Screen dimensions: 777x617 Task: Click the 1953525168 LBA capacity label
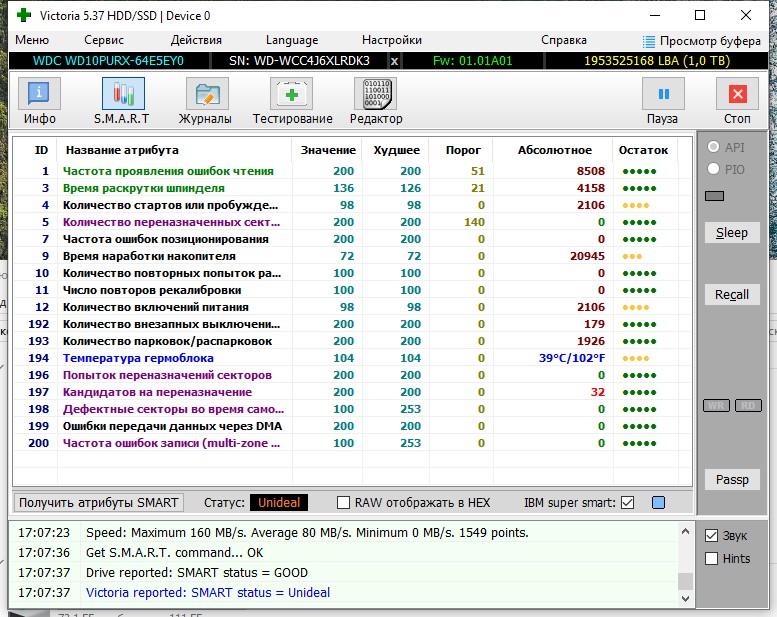pyautogui.click(x=657, y=61)
